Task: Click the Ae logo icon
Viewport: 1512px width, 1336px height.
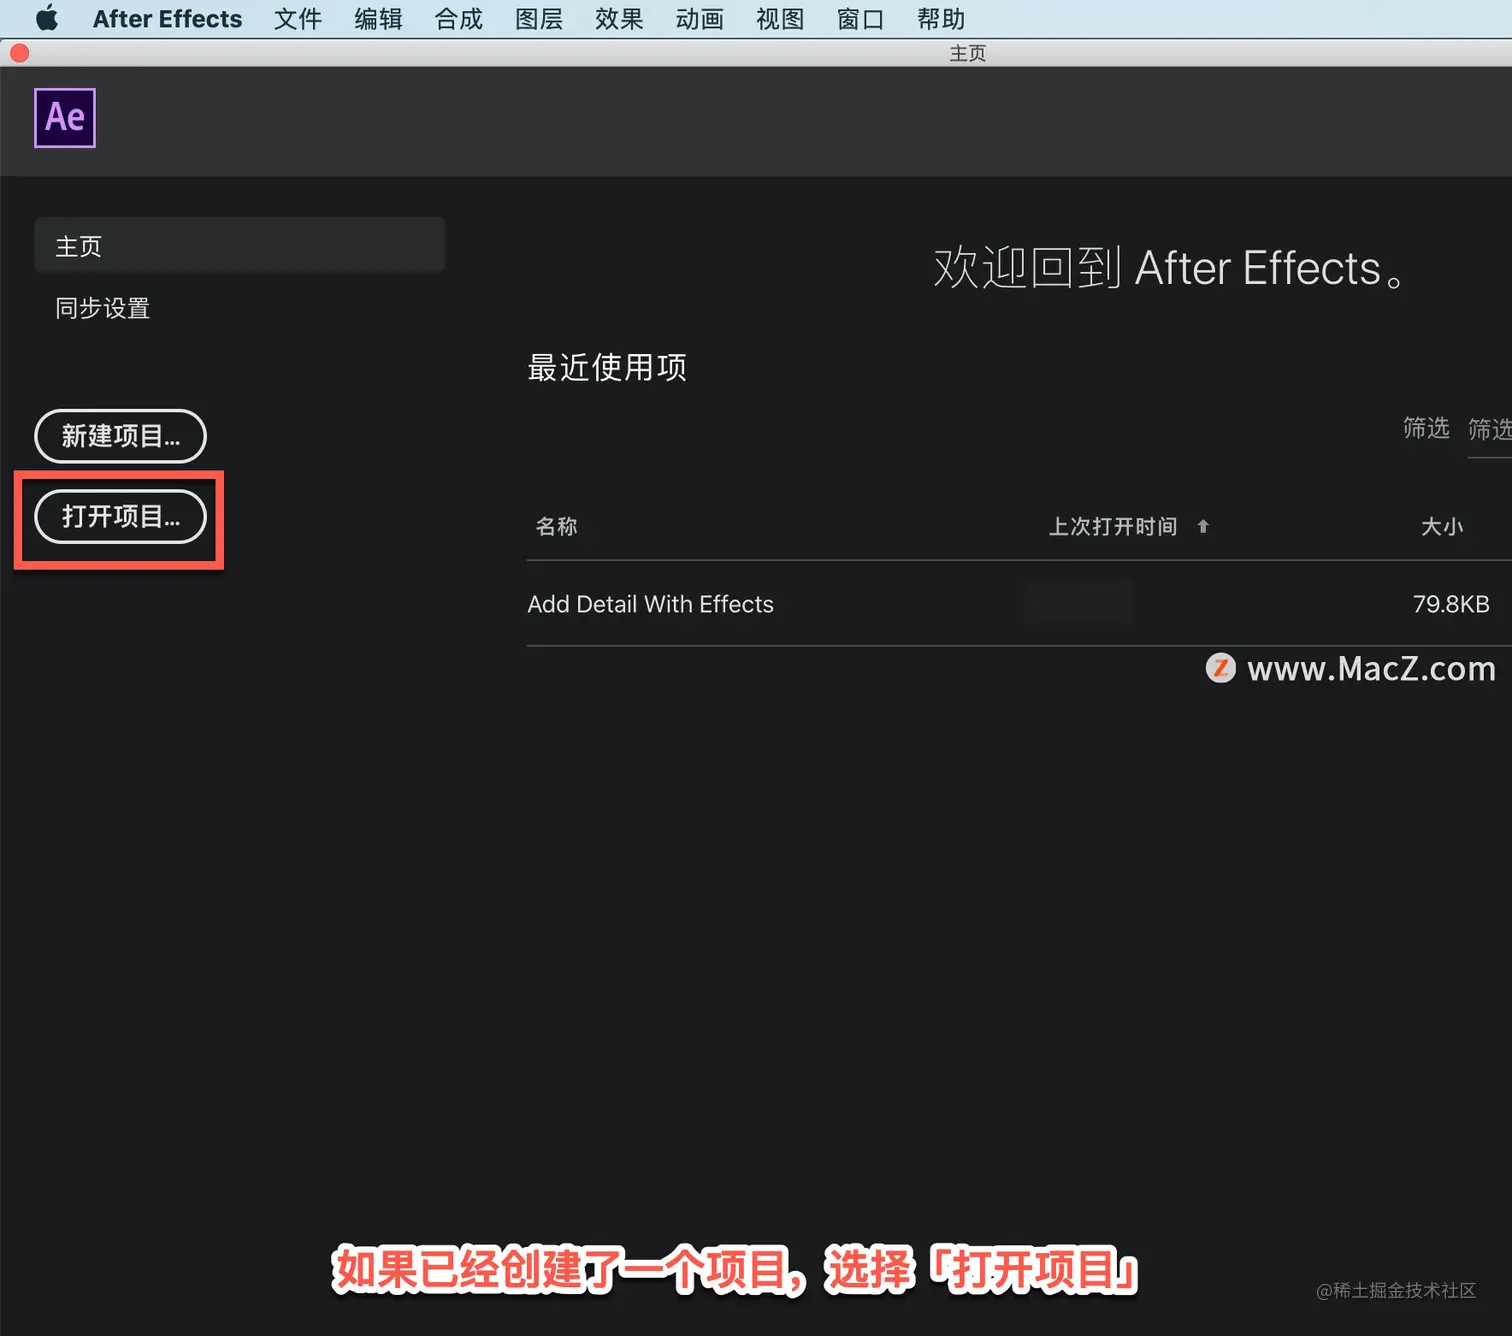Action: pyautogui.click(x=65, y=118)
